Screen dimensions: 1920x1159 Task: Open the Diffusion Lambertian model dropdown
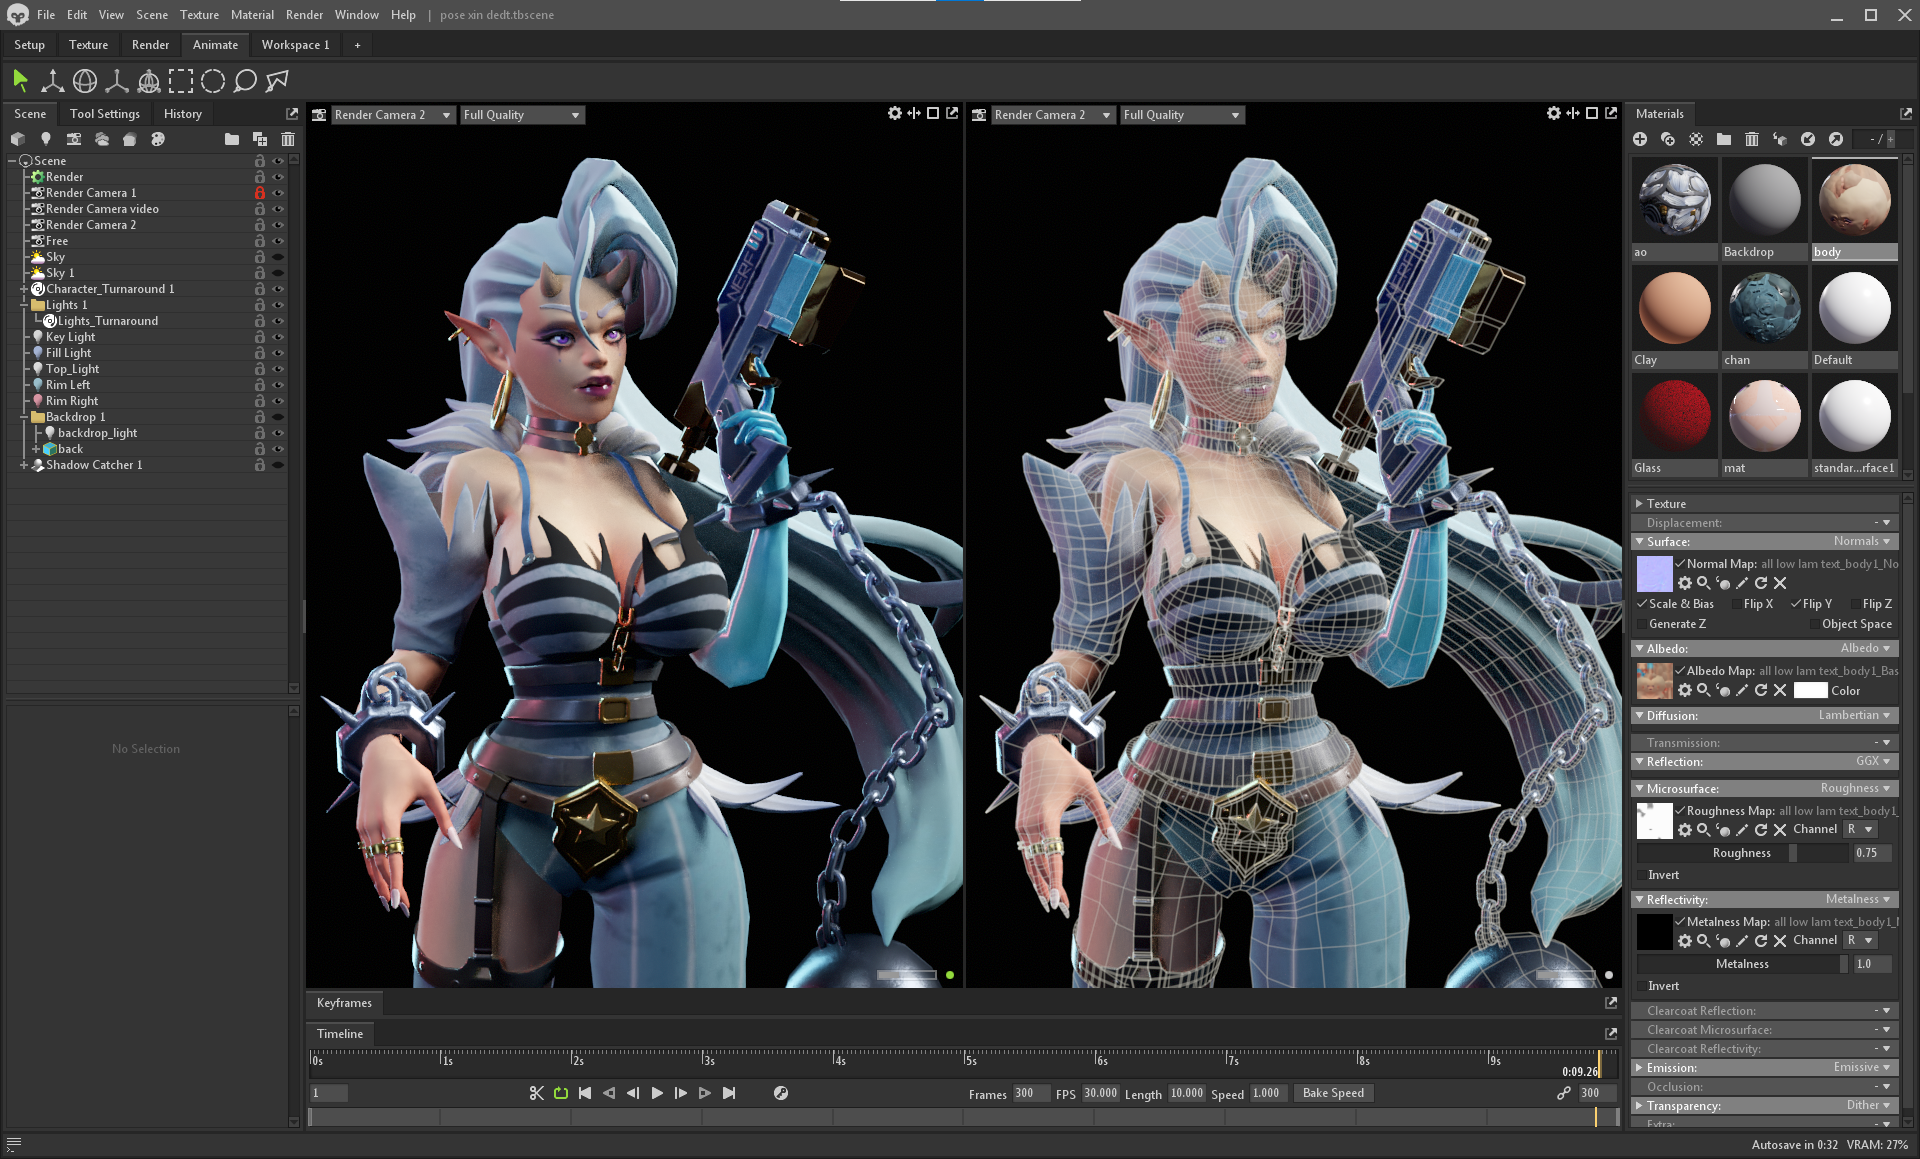tap(1853, 716)
